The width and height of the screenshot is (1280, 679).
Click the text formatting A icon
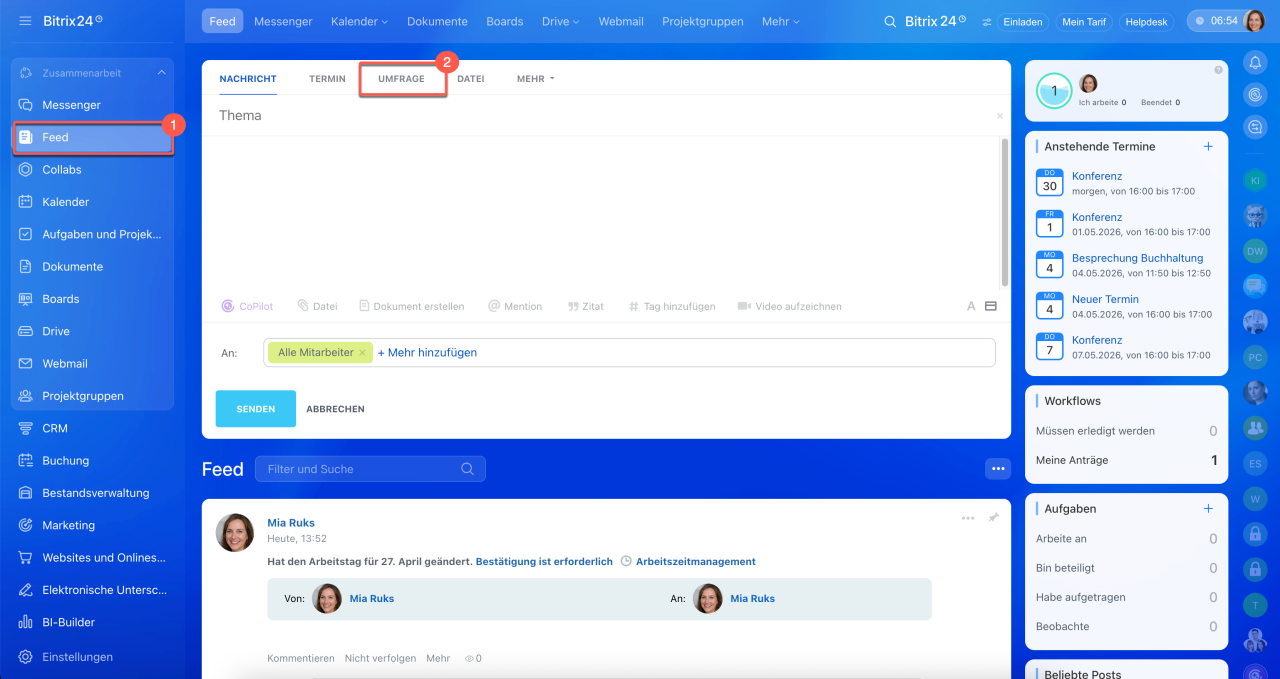[x=971, y=307]
